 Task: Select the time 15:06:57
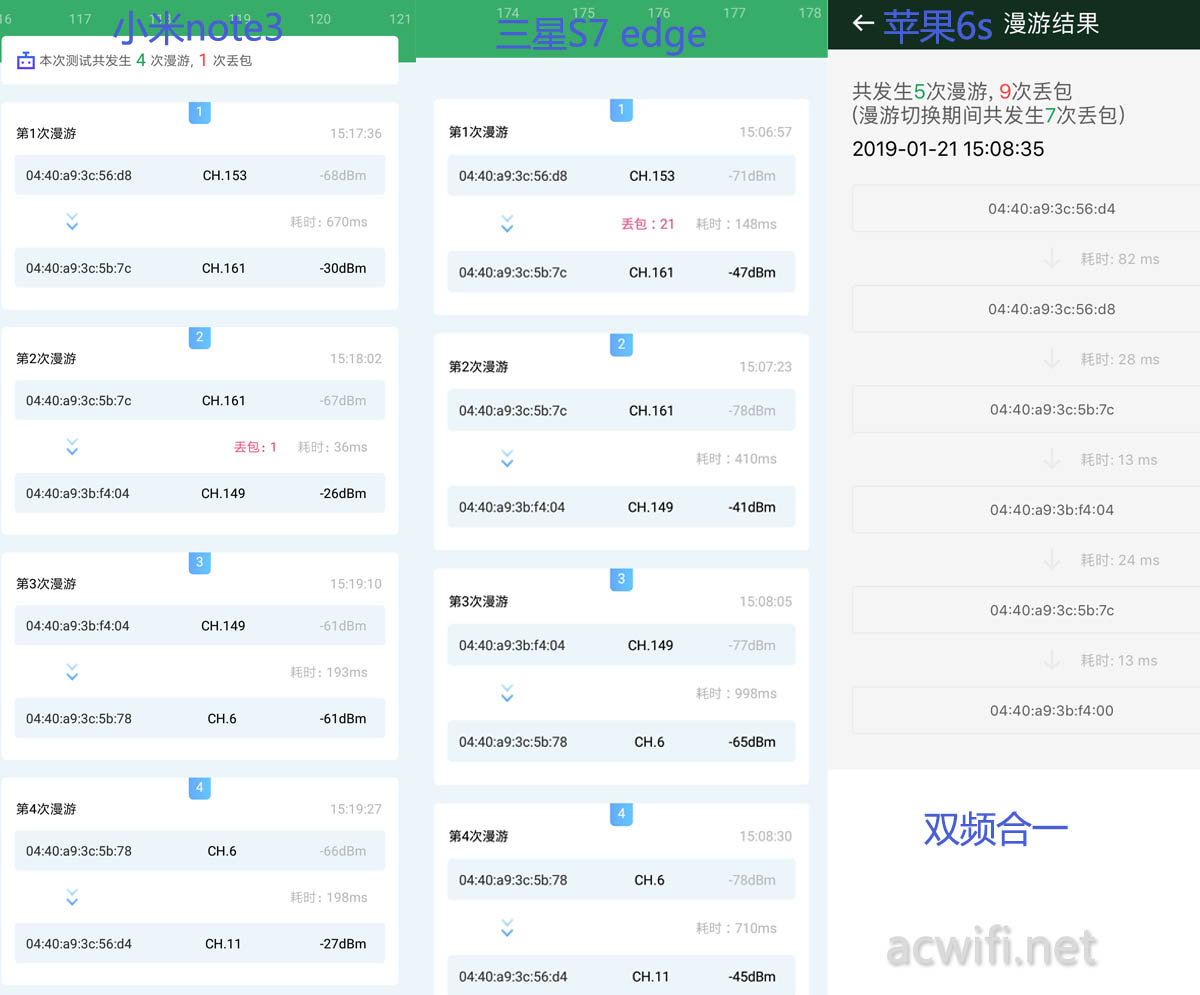[766, 132]
